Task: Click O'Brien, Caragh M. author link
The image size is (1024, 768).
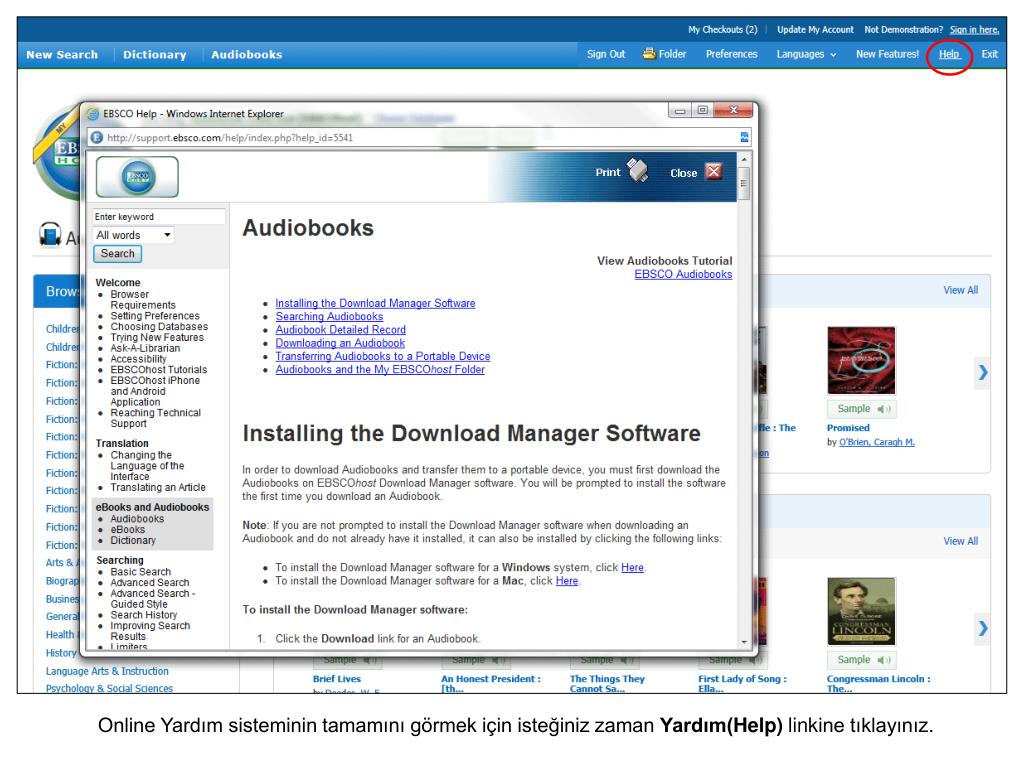Action: [876, 442]
